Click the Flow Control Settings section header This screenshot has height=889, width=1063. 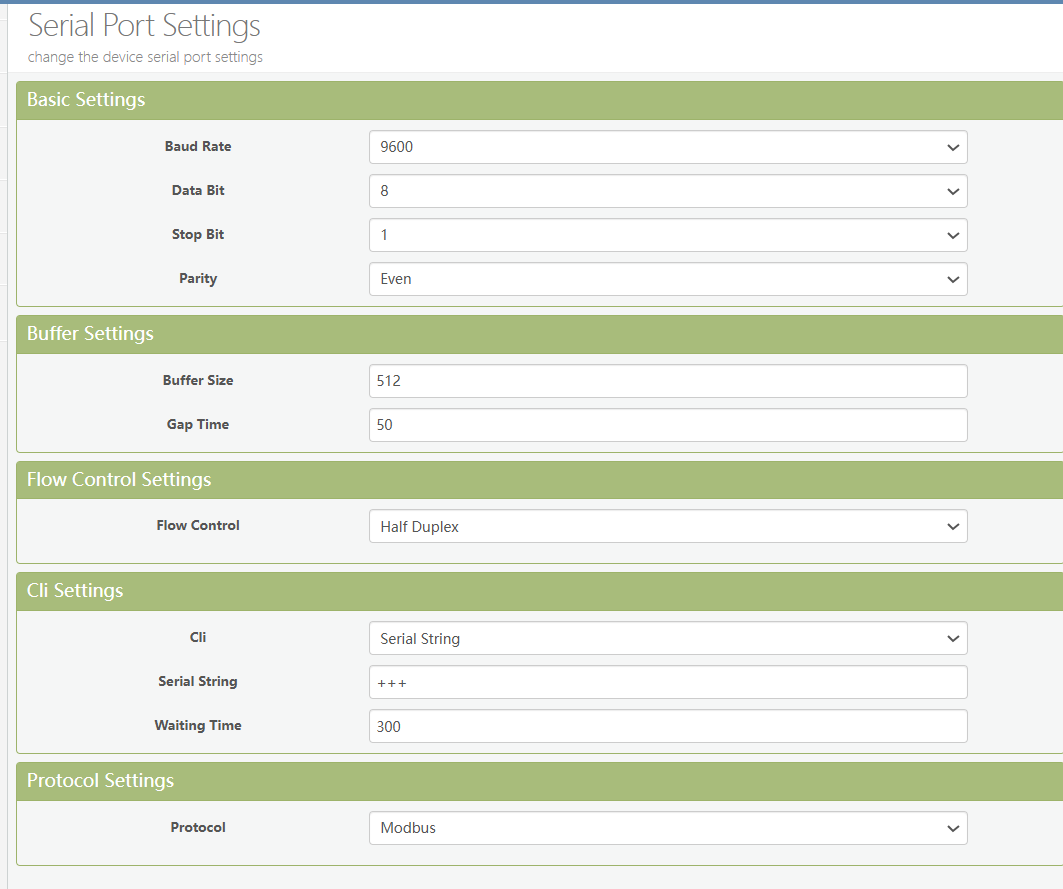point(540,480)
